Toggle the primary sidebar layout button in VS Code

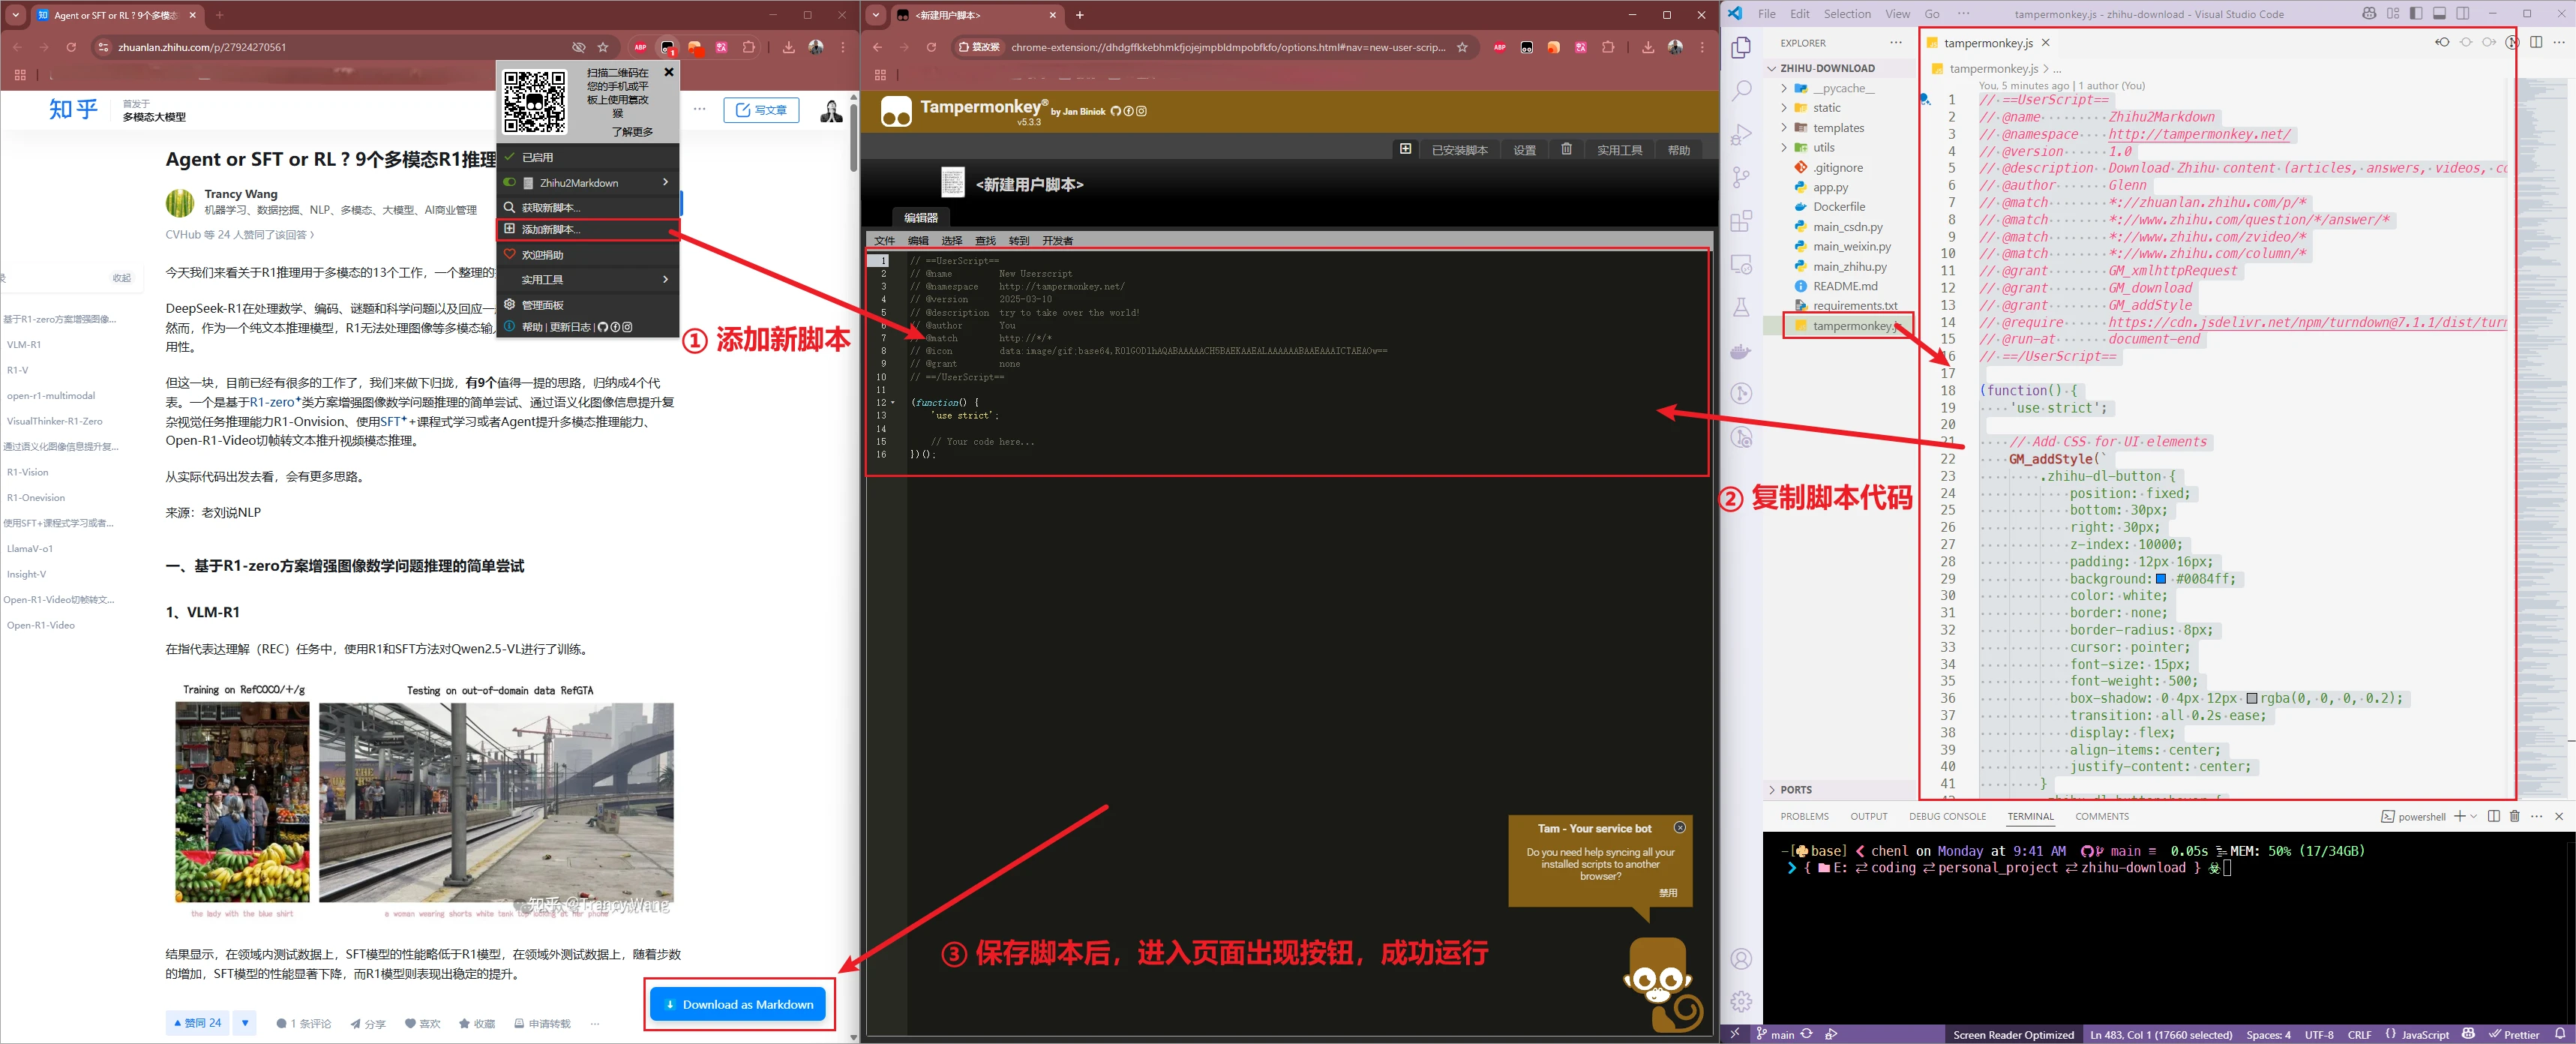pos(2416,14)
